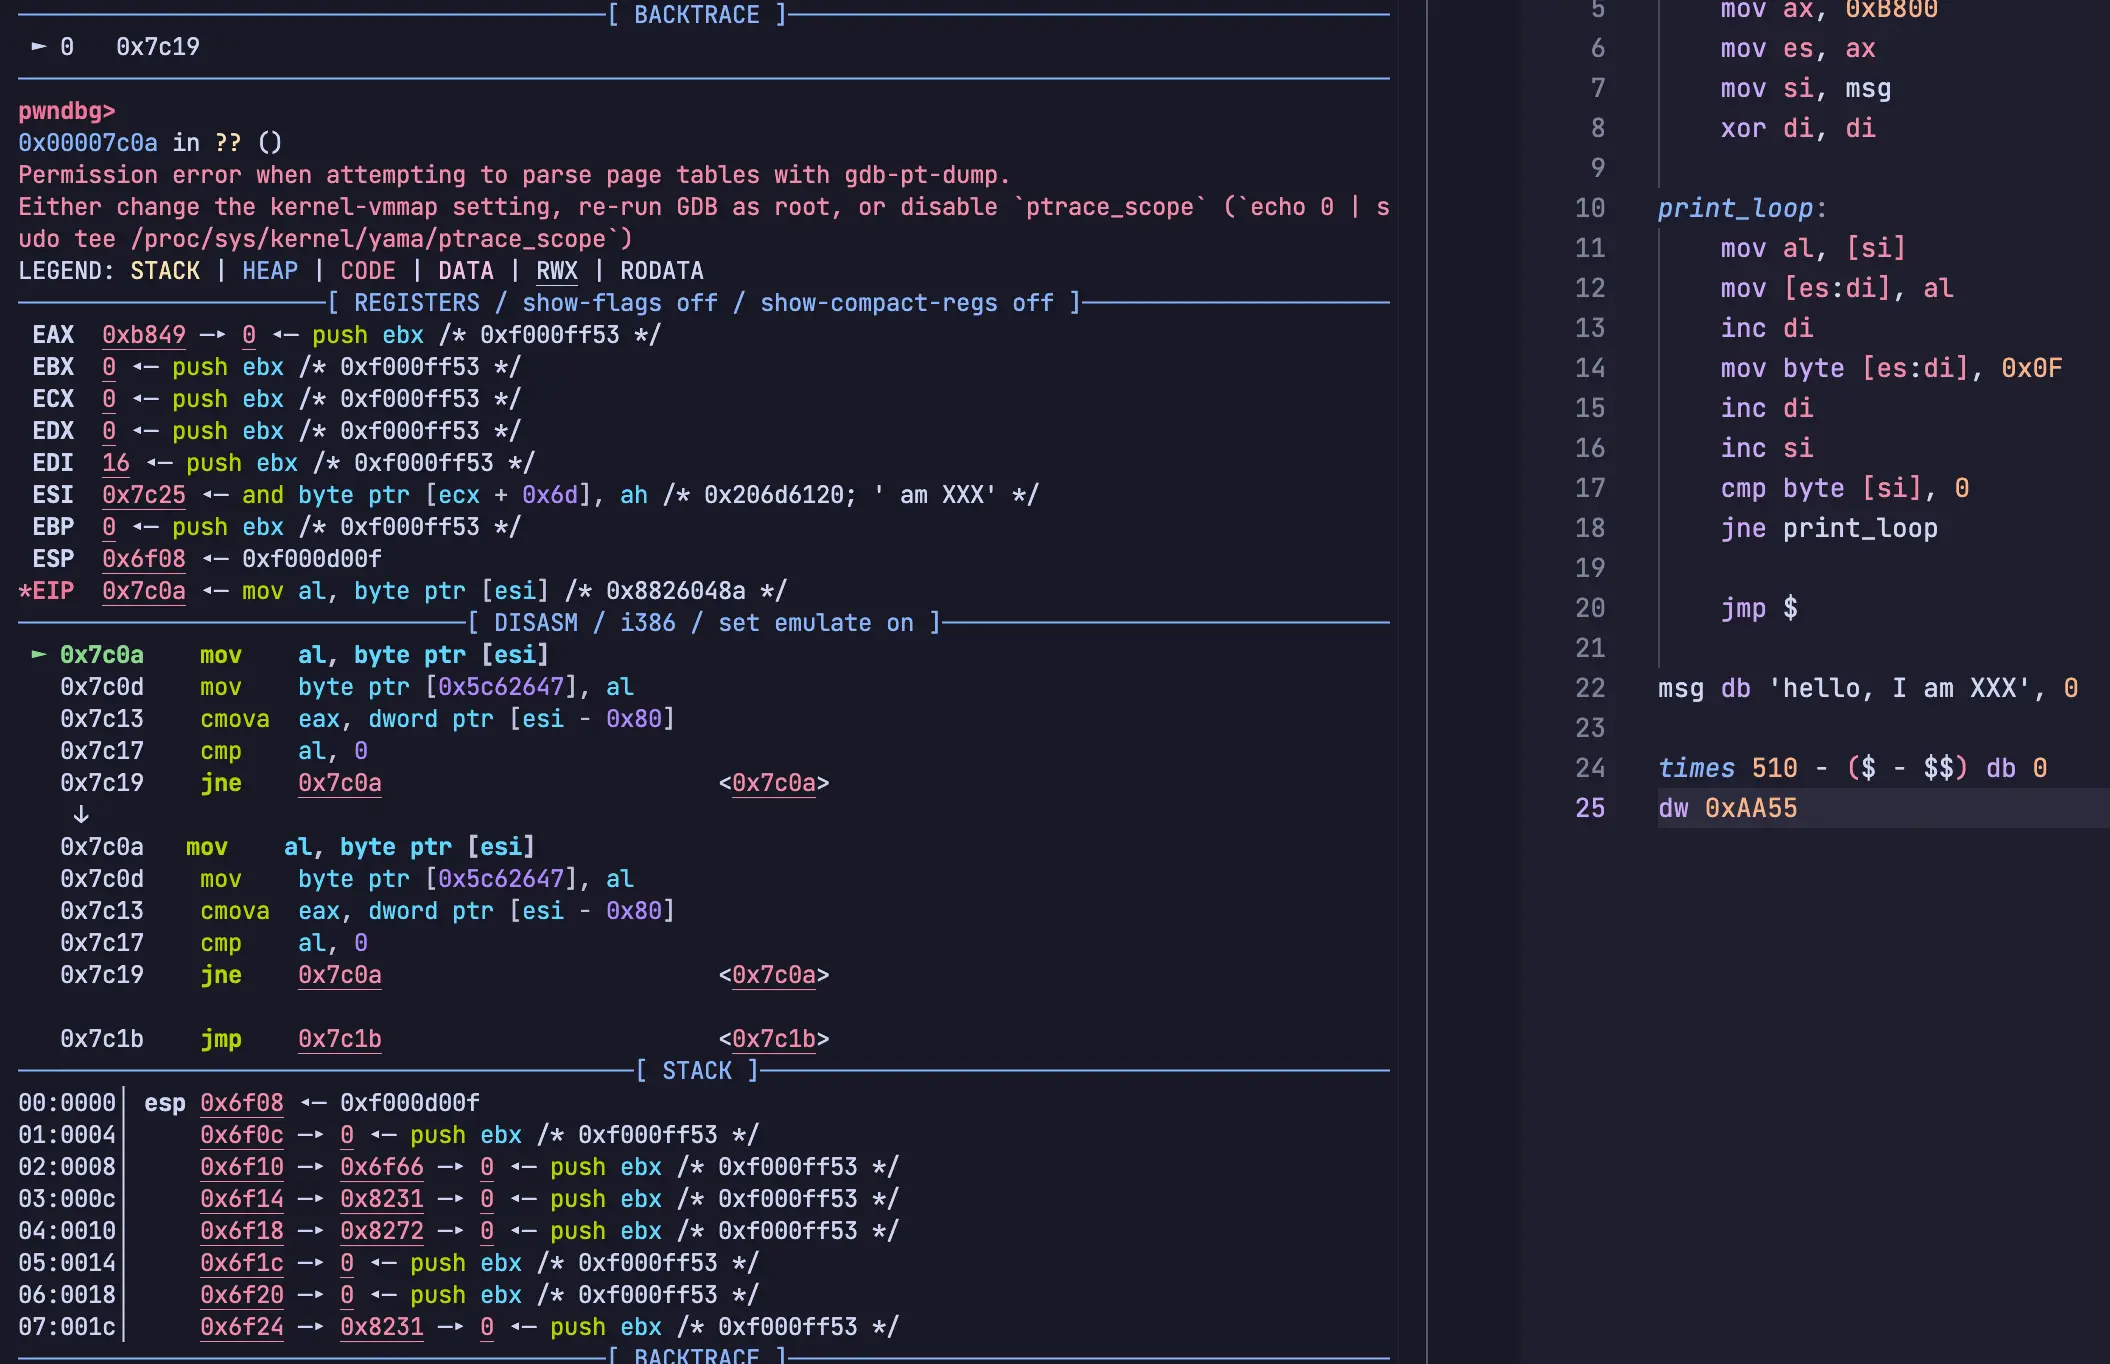
Task: Click line number 25 in editor gutter
Action: pos(1589,808)
